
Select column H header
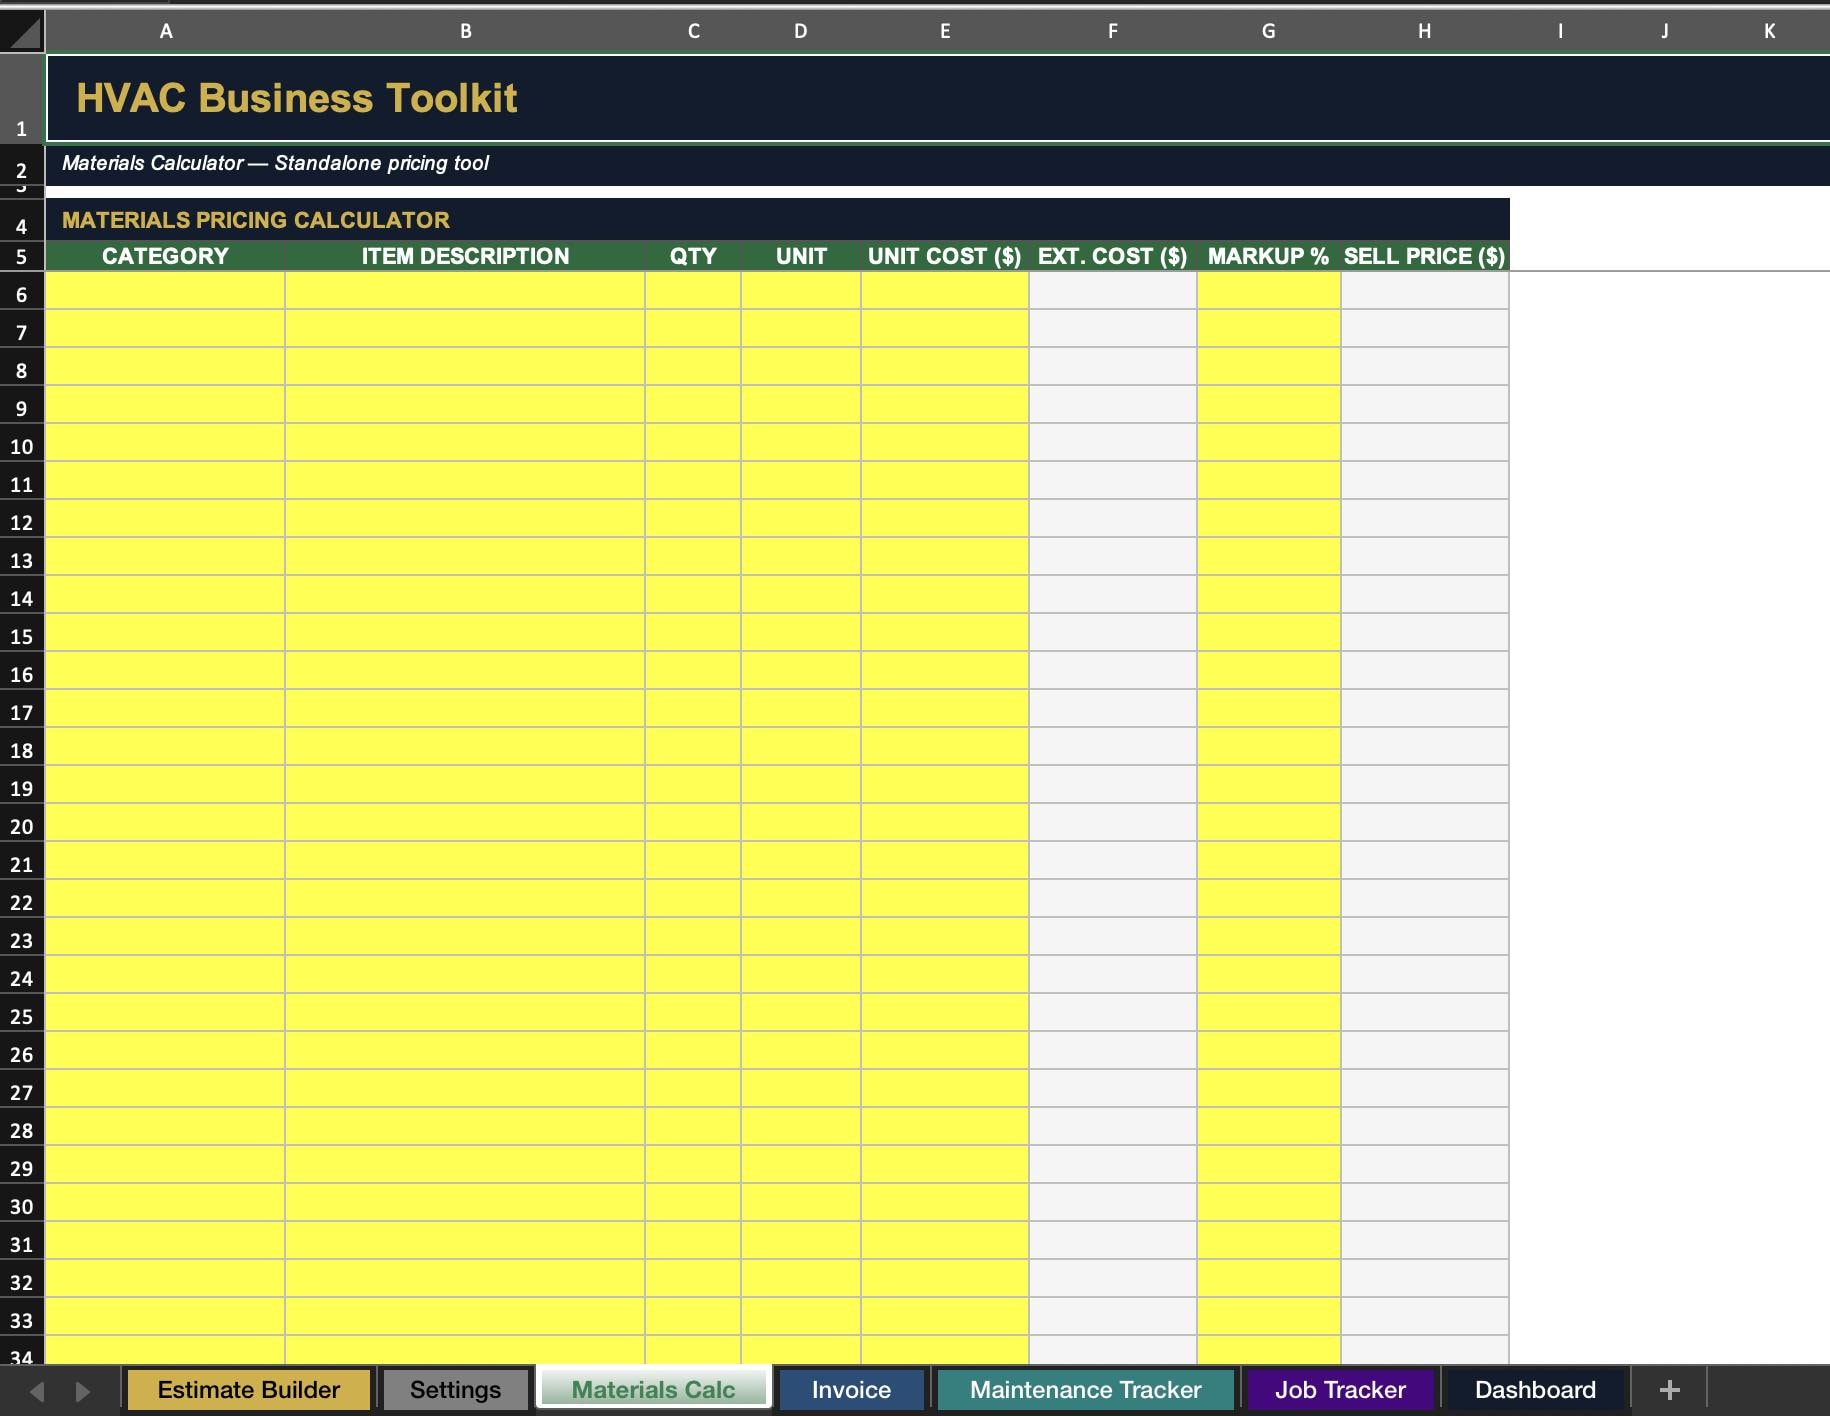tap(1424, 31)
